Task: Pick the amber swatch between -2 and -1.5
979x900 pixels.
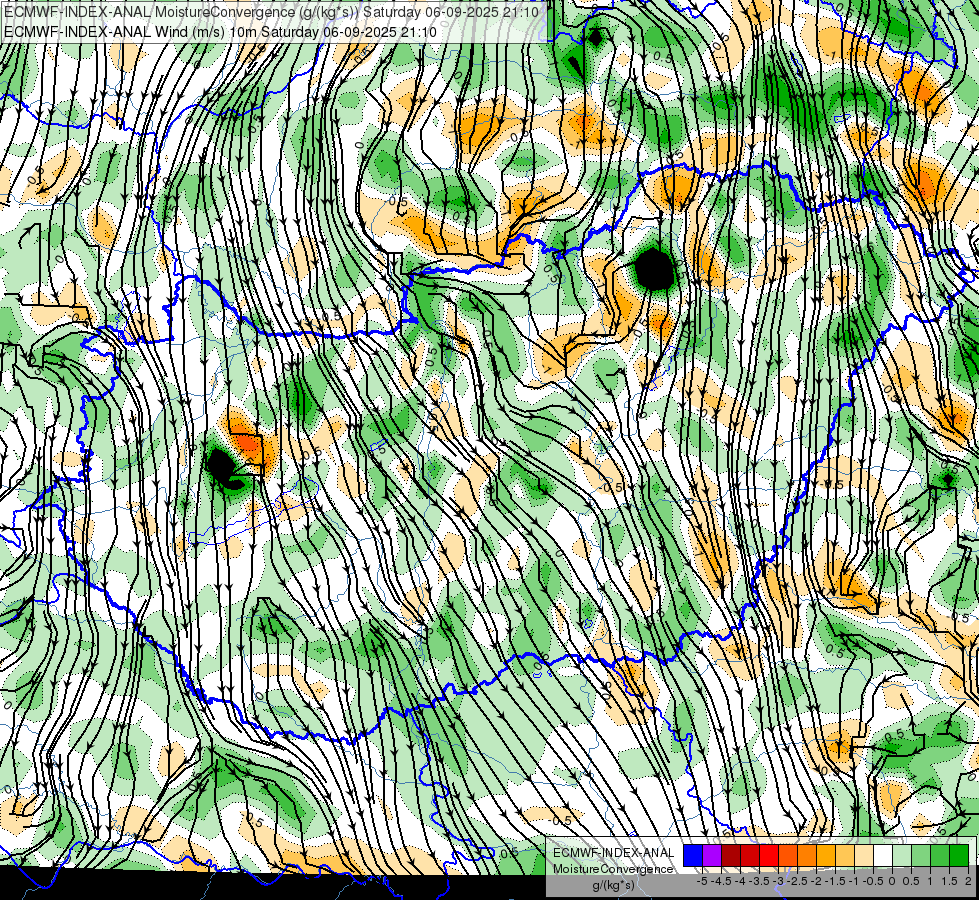Action: [826, 856]
